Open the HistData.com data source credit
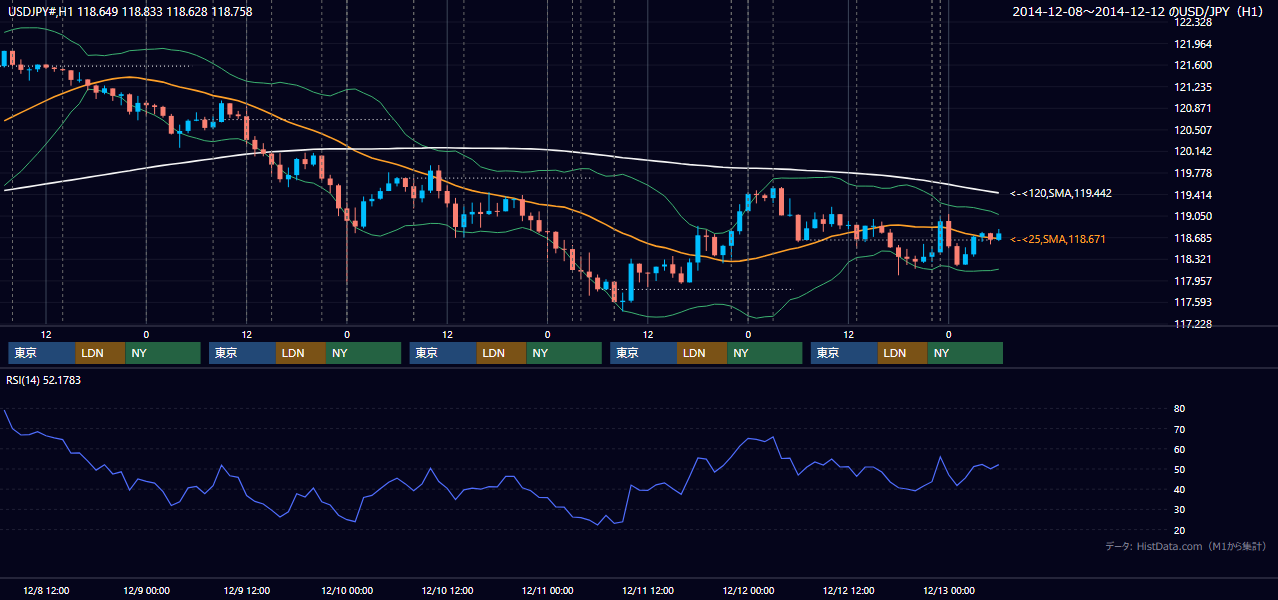 (1186, 546)
